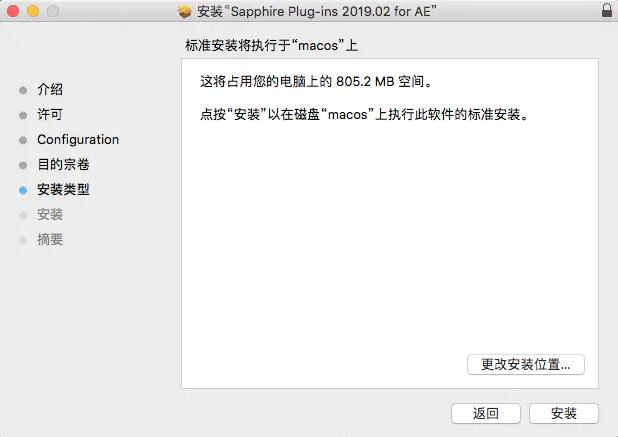Go to the 目的宗卷 step
618x437 pixels.
63,164
